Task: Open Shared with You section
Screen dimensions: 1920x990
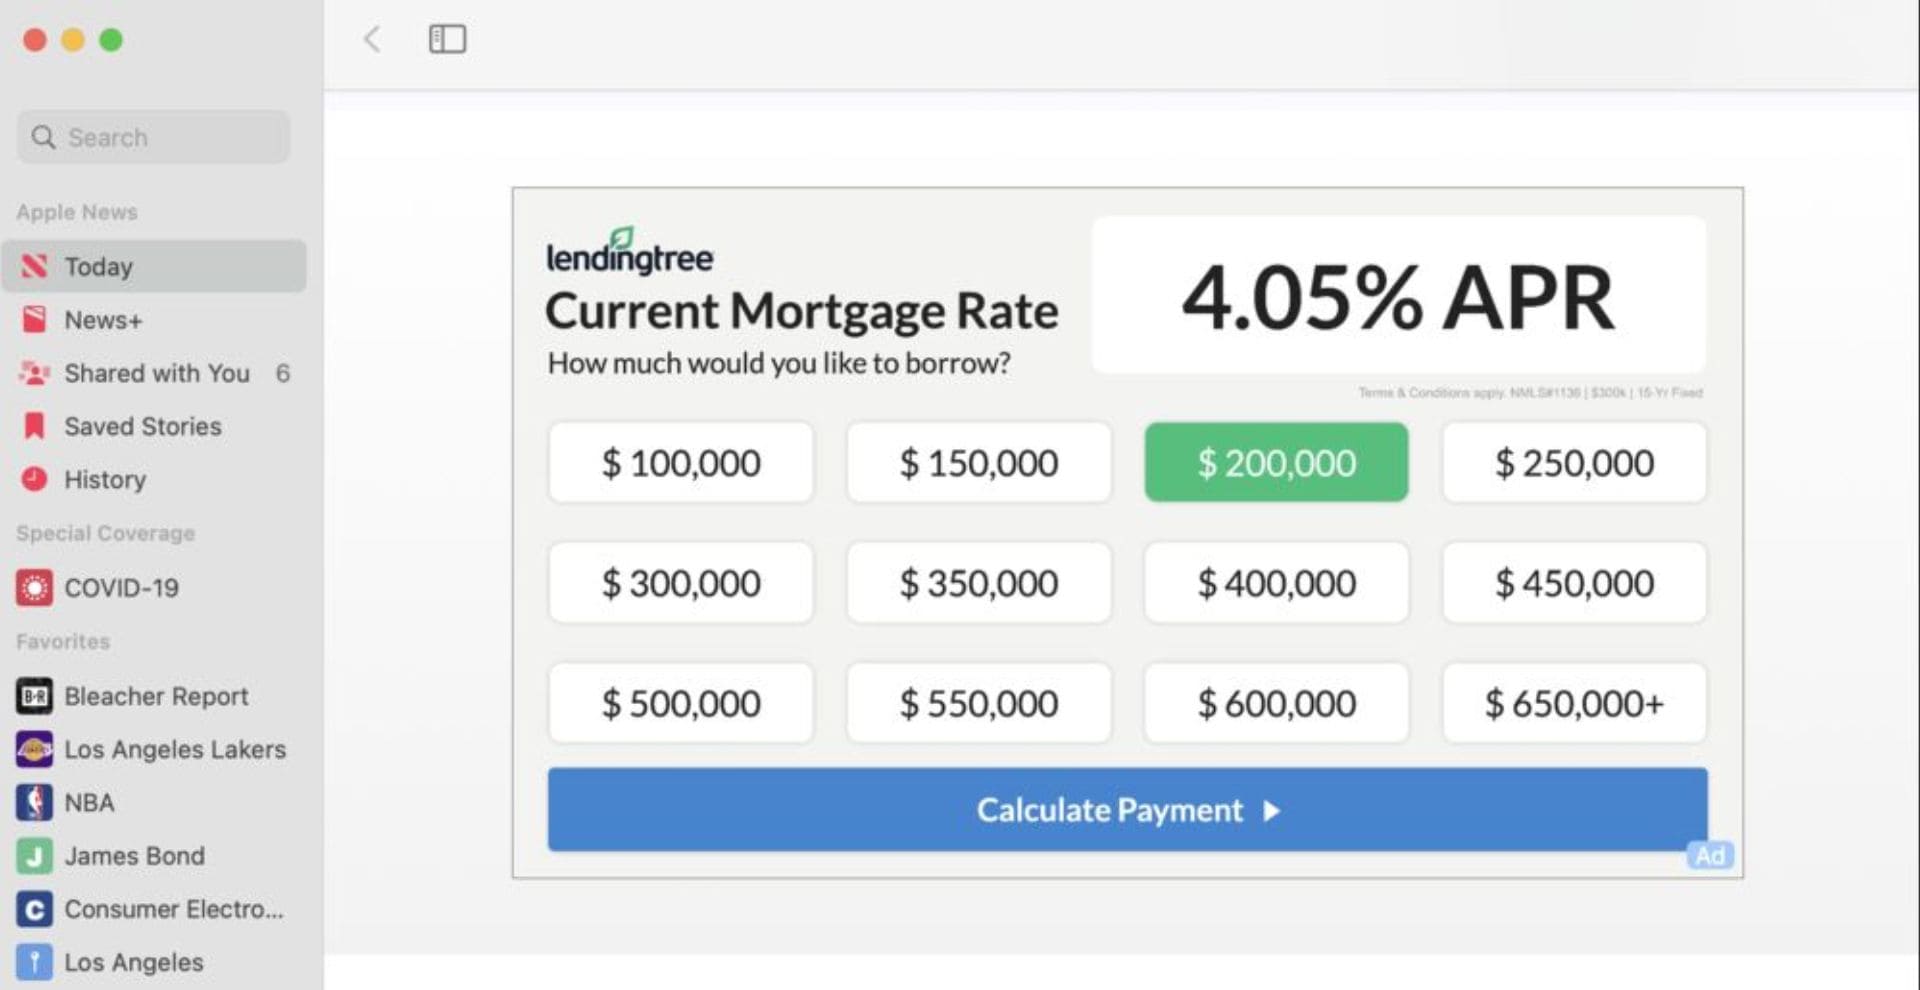Action: click(156, 373)
